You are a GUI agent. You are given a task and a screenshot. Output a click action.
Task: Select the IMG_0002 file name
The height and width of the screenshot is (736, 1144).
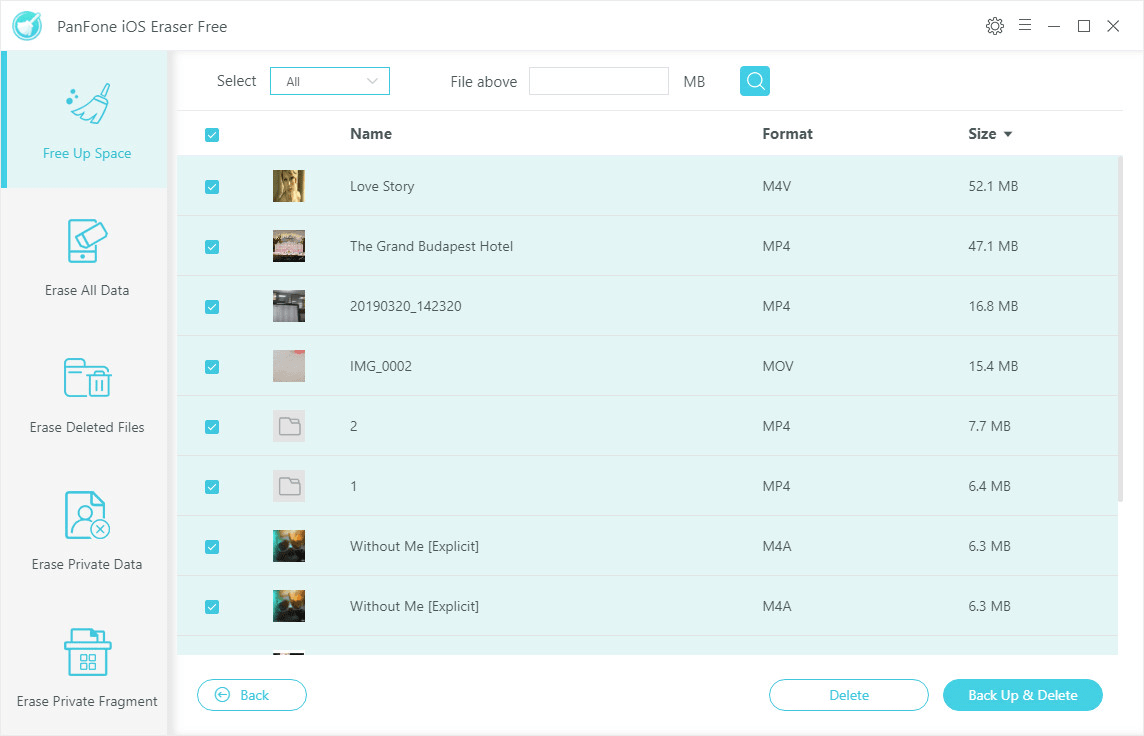coord(381,366)
